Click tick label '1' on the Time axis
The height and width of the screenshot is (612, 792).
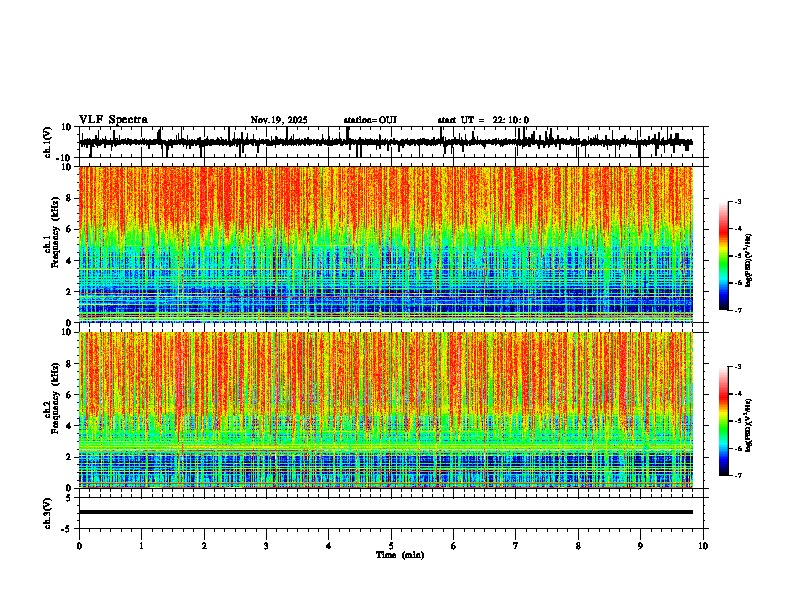point(141,546)
